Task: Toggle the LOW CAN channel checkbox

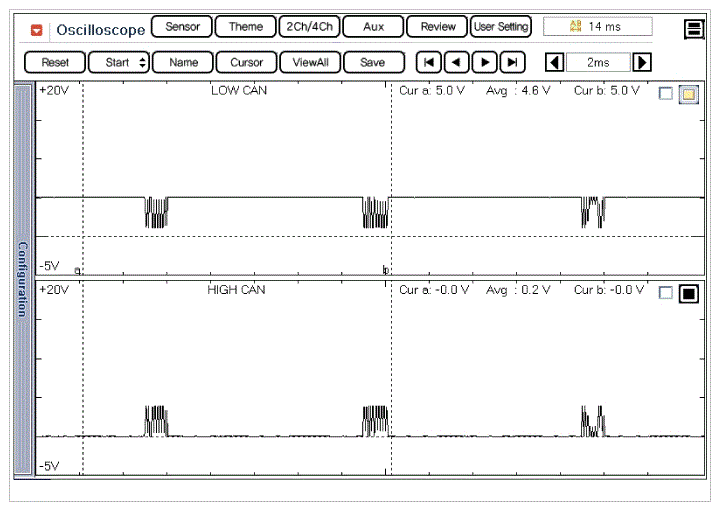Action: (x=665, y=94)
